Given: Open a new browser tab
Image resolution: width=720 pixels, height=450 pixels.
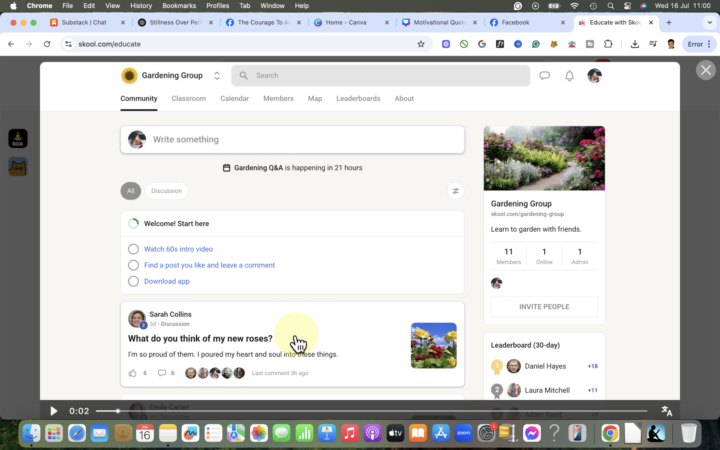Looking at the screenshot, I should tap(669, 22).
